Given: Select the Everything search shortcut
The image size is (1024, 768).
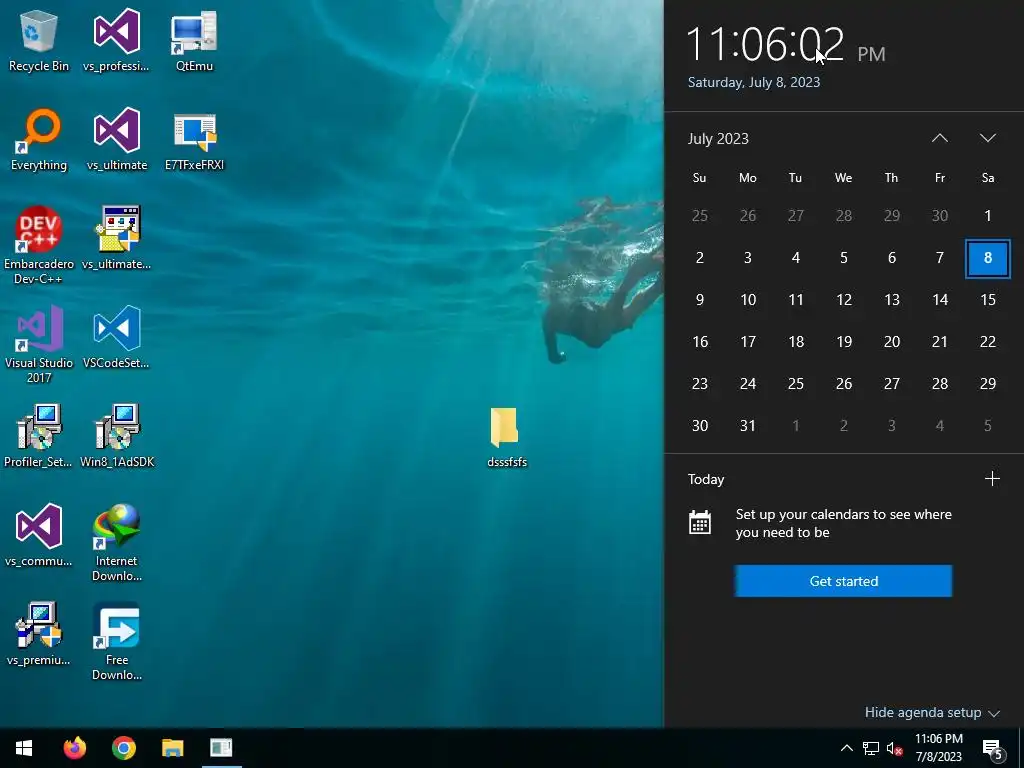Looking at the screenshot, I should click(39, 140).
